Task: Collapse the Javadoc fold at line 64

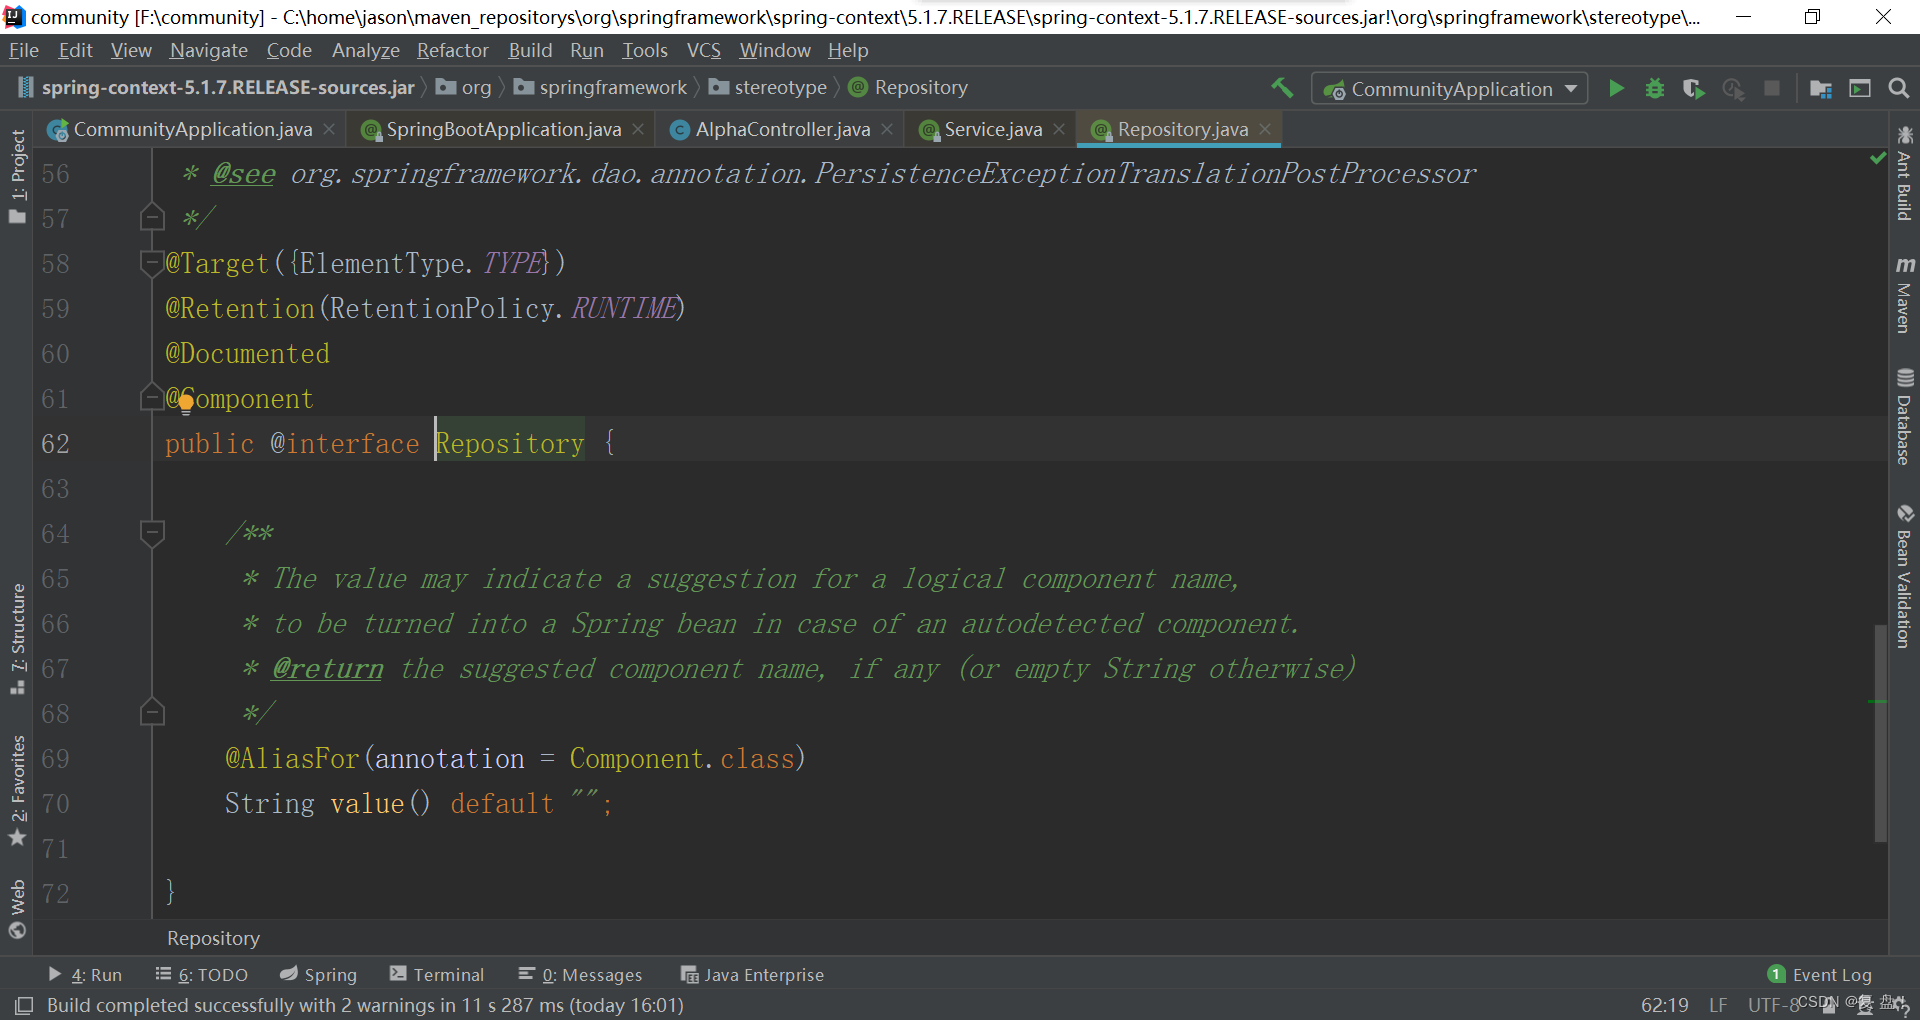Action: point(152,533)
